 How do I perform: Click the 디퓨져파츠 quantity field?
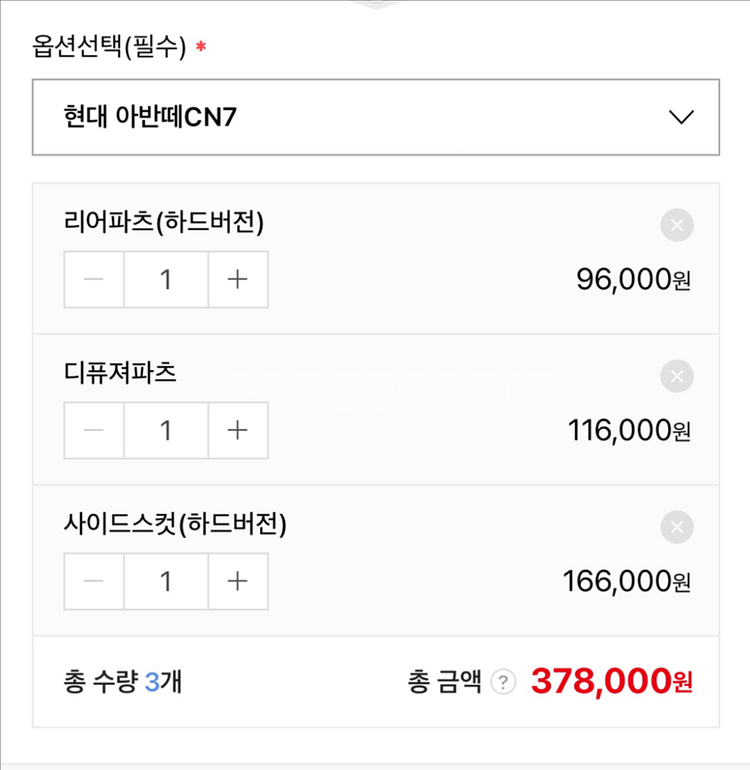tap(166, 430)
